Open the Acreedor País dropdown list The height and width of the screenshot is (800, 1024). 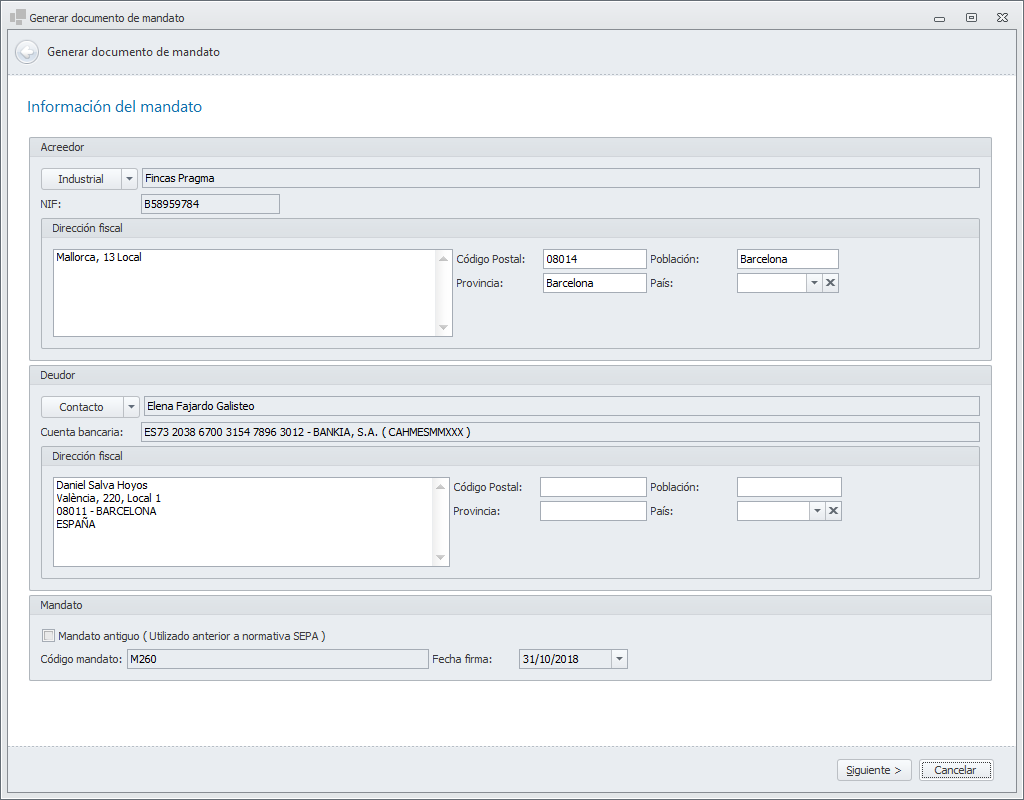(x=814, y=283)
